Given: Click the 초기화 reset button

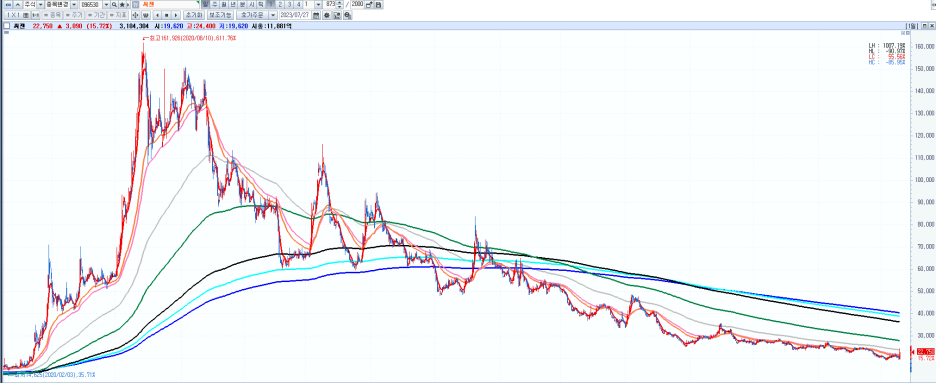Looking at the screenshot, I should pyautogui.click(x=193, y=15).
